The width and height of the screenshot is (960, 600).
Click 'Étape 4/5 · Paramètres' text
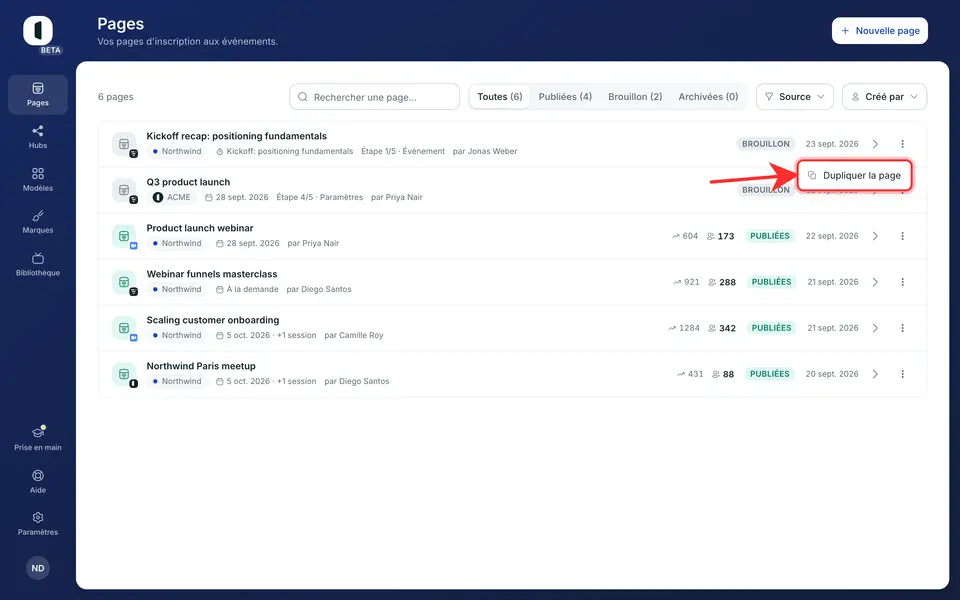(x=320, y=197)
